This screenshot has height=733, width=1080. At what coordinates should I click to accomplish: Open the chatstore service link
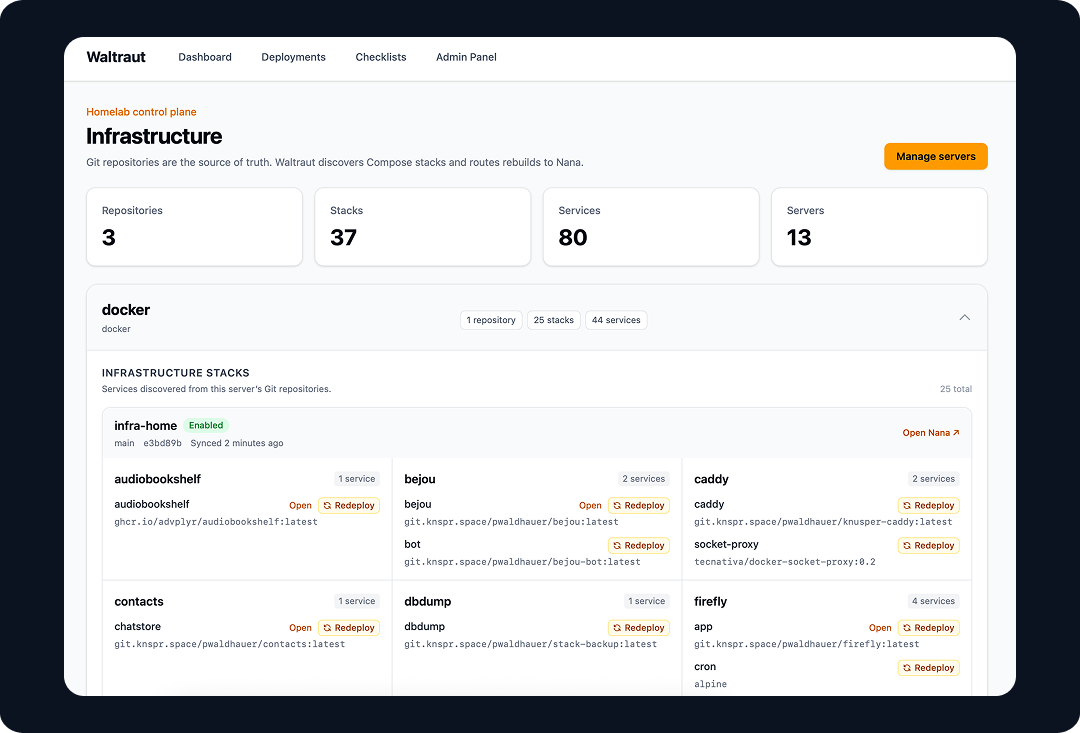[x=300, y=628]
